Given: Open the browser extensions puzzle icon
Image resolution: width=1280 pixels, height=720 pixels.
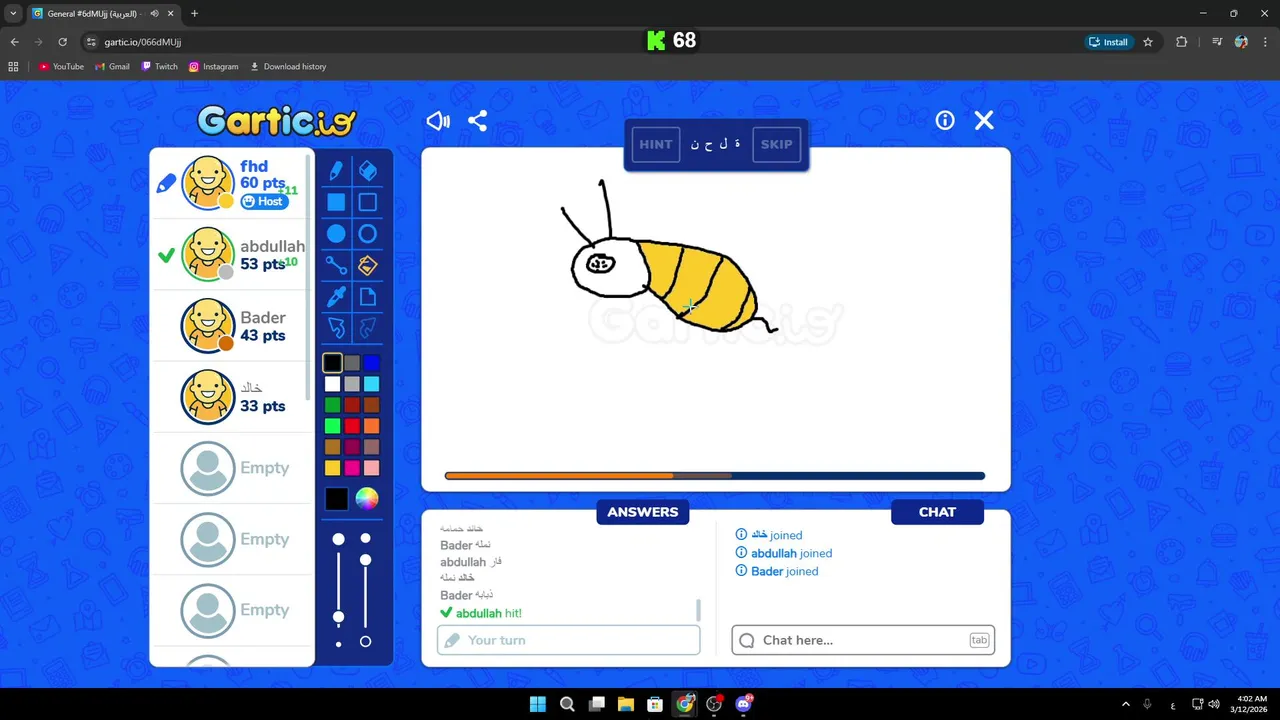Looking at the screenshot, I should pos(1181,42).
